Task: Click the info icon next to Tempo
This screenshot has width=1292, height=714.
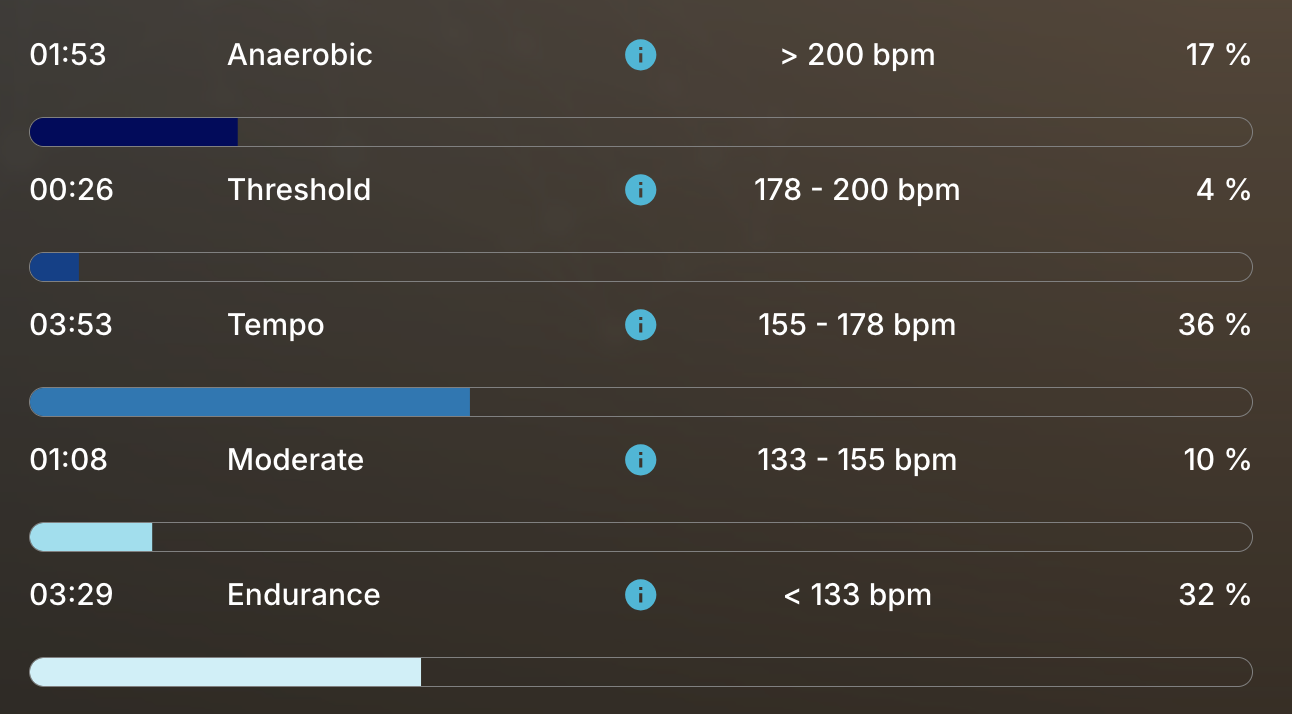Action: (x=640, y=325)
